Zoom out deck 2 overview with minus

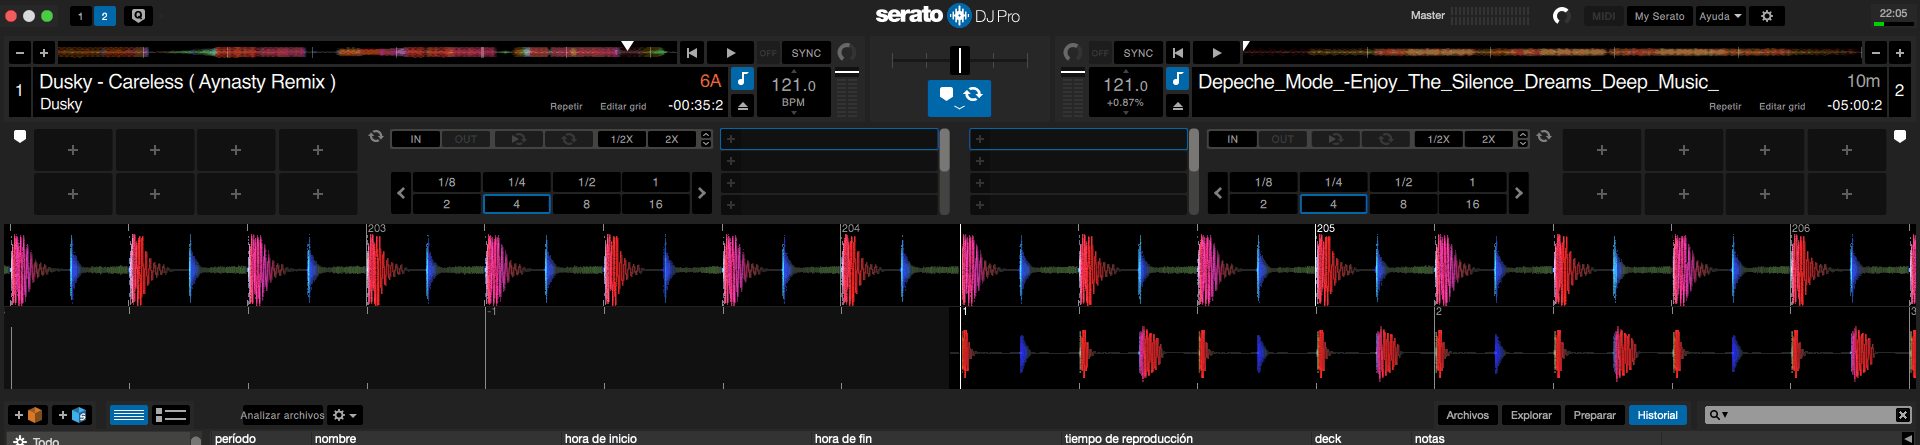pyautogui.click(x=1876, y=52)
